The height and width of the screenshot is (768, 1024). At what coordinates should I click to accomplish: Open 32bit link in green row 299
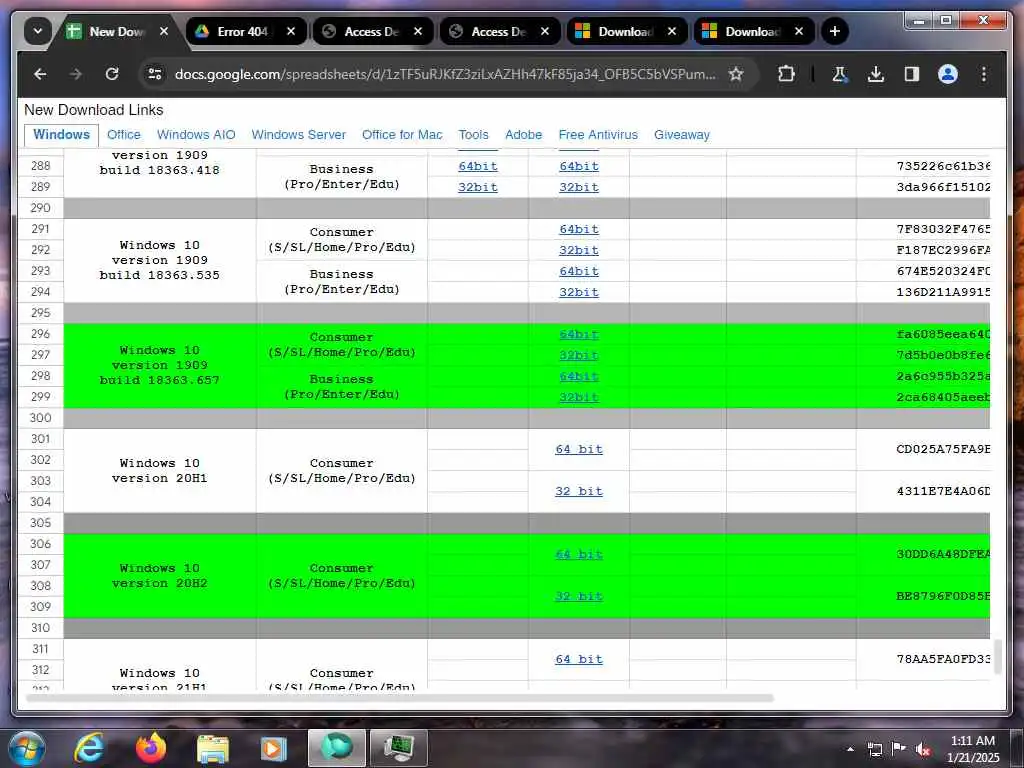point(579,397)
